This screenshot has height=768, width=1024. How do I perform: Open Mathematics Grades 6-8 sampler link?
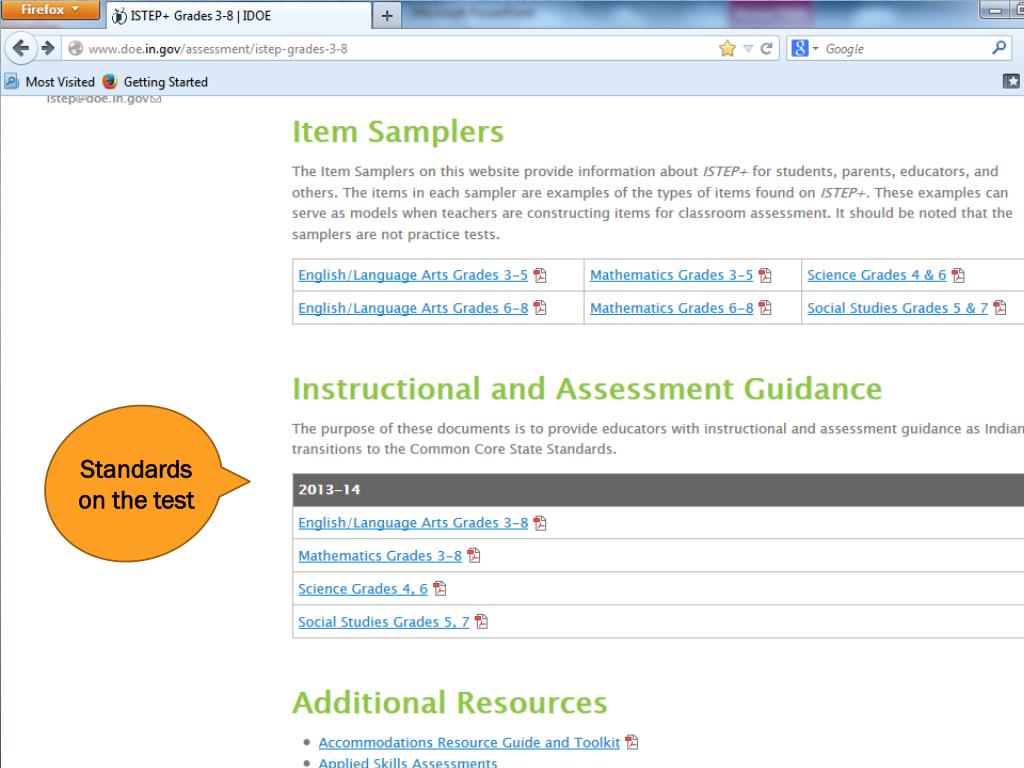click(x=671, y=308)
